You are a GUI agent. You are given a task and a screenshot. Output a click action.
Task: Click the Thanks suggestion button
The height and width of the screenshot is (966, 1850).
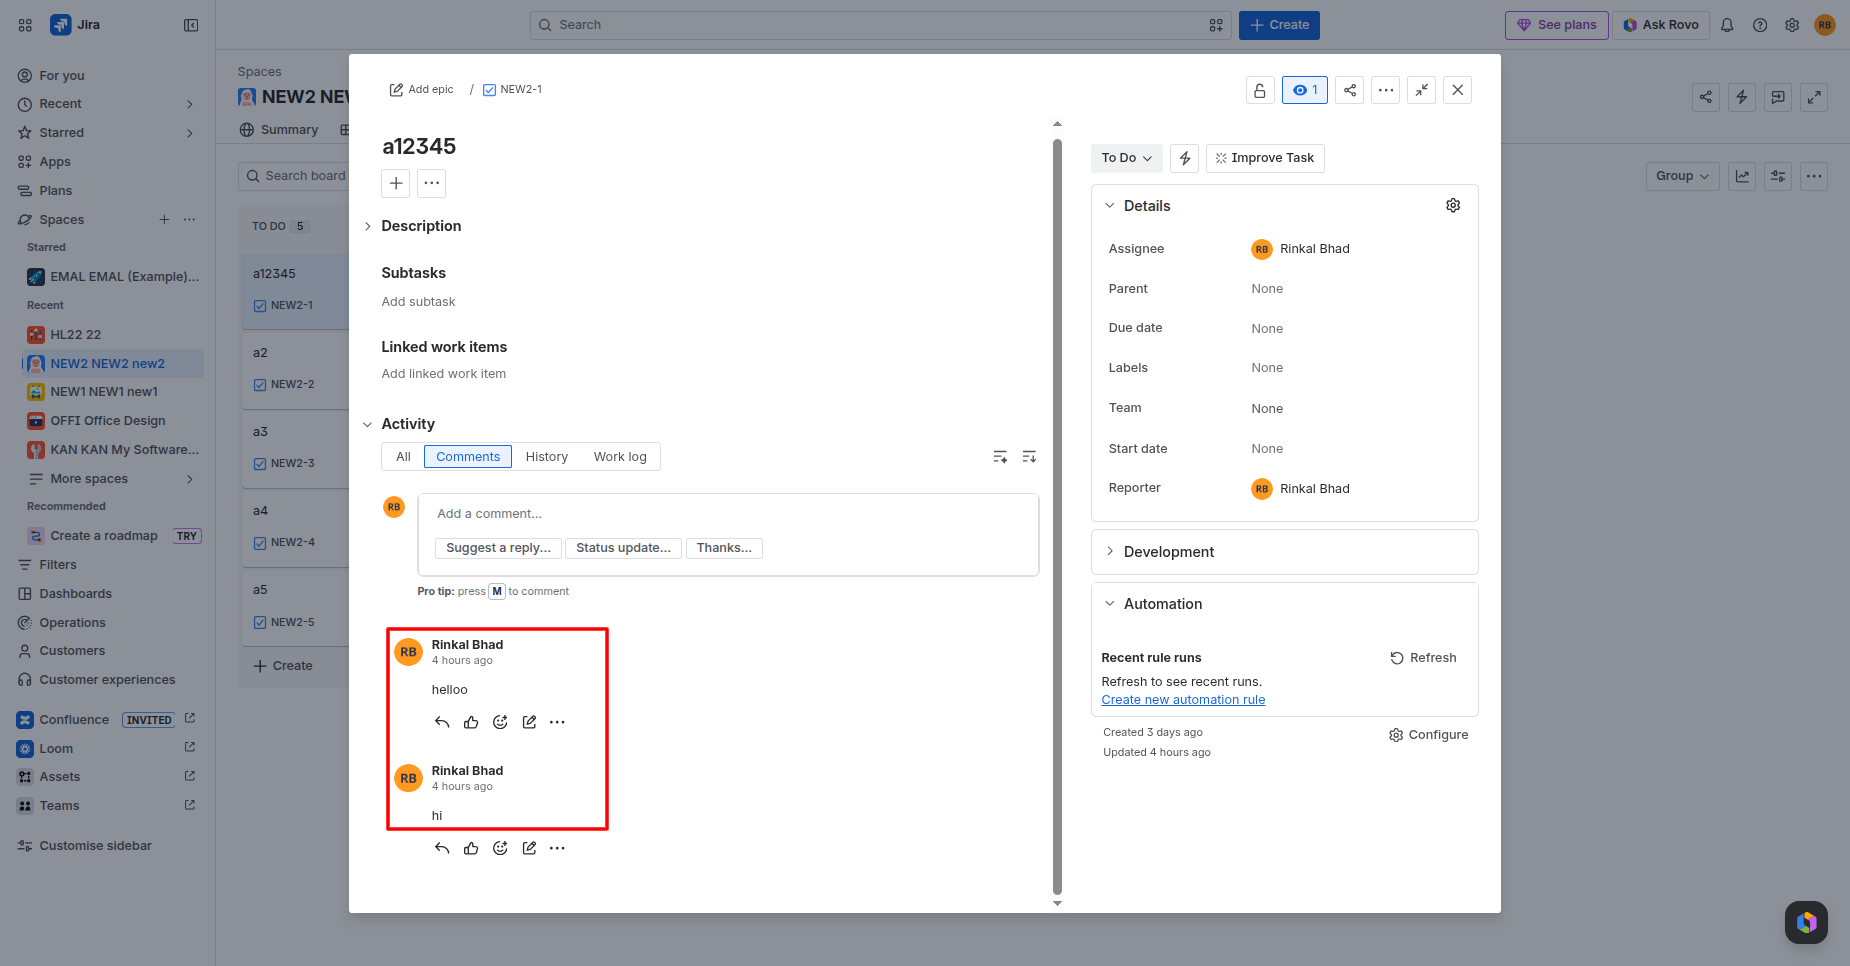coord(724,548)
